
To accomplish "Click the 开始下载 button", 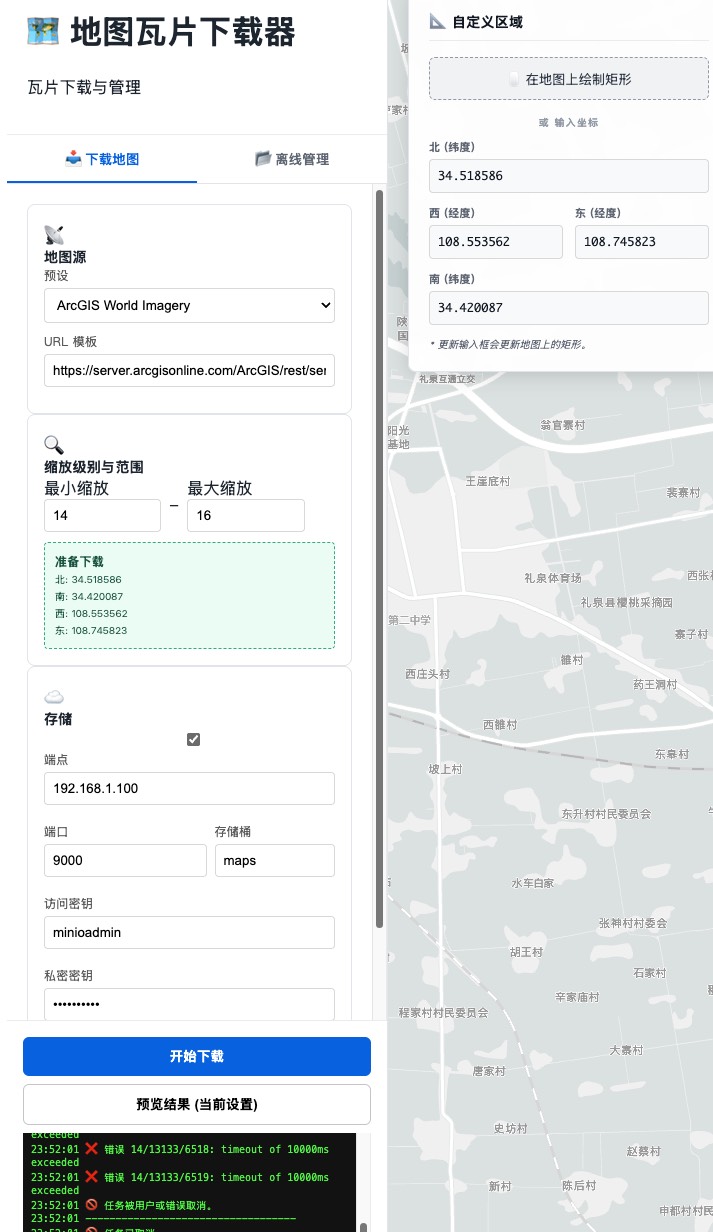I will point(197,1056).
